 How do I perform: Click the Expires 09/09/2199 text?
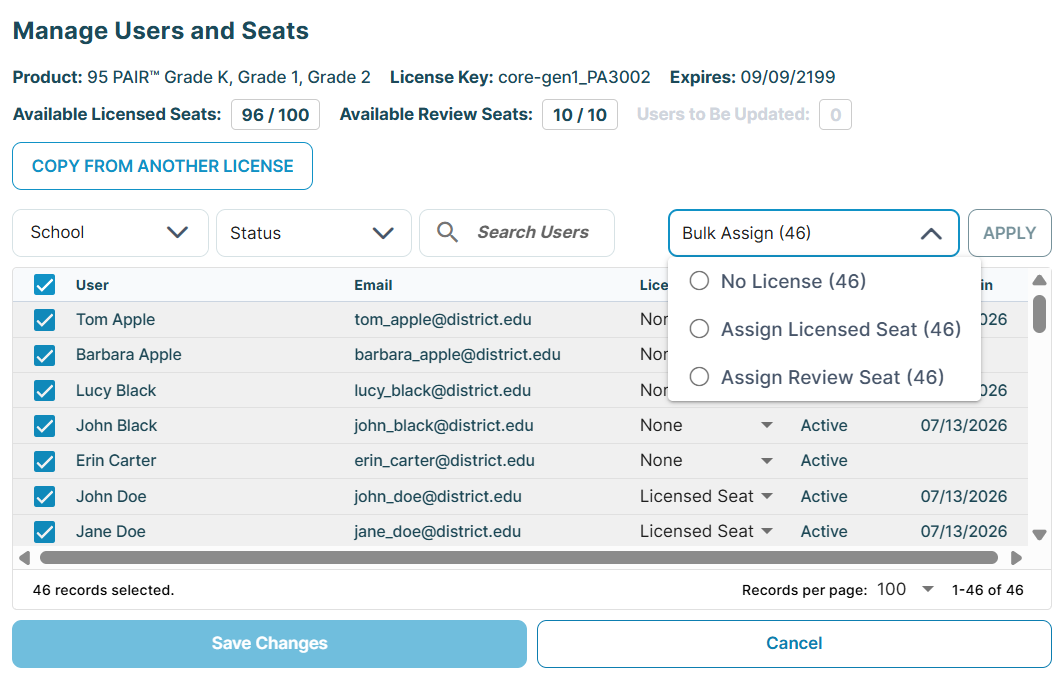(x=753, y=77)
